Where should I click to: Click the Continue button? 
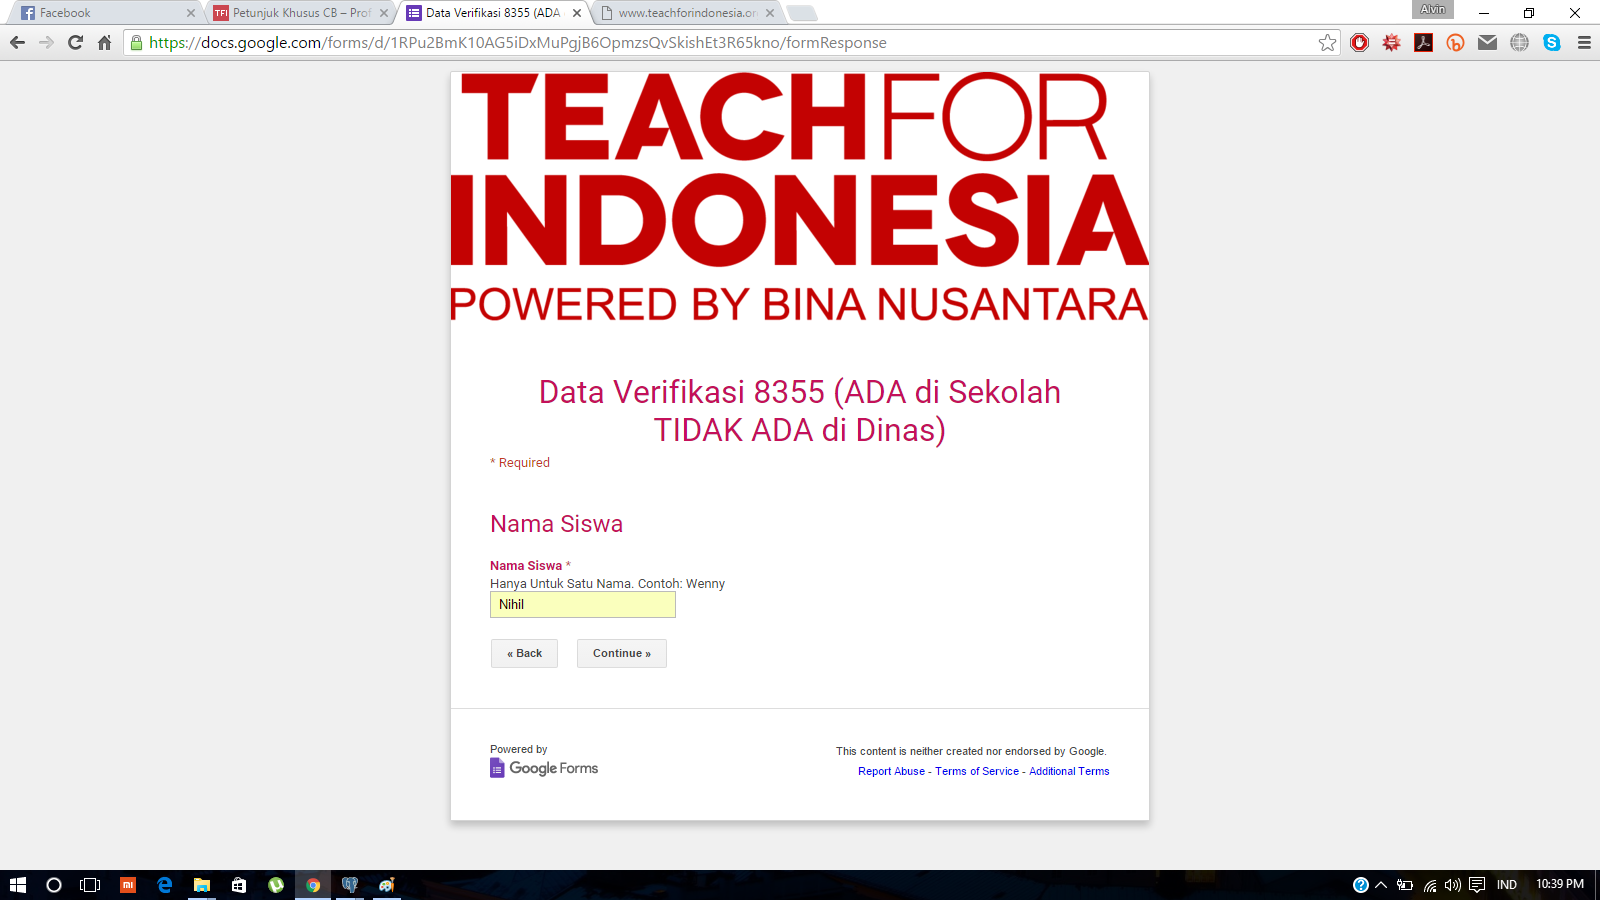click(x=621, y=653)
